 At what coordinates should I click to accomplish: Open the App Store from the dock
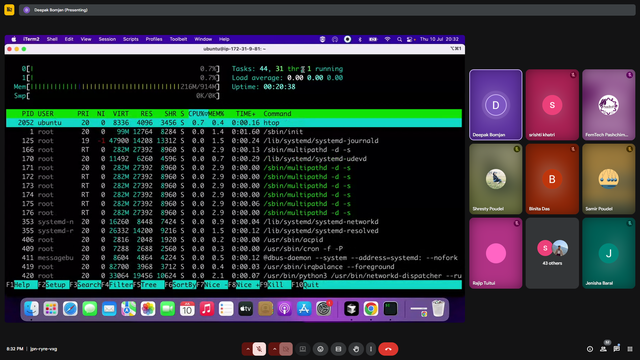[304, 309]
